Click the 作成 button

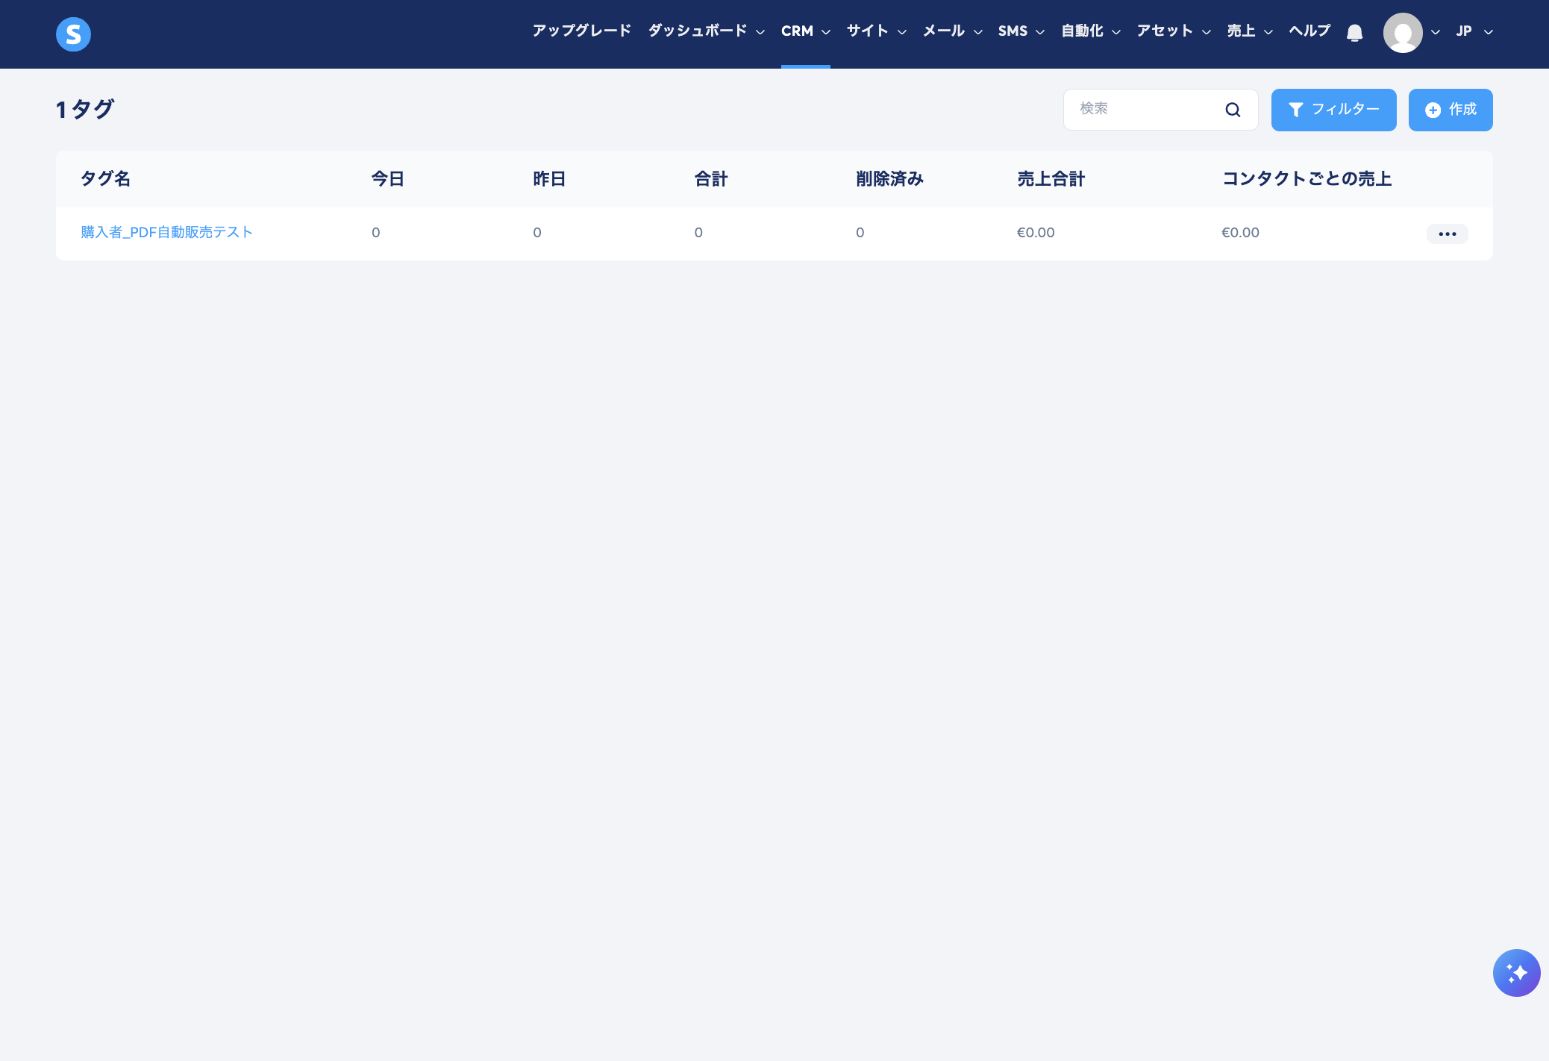1450,110
